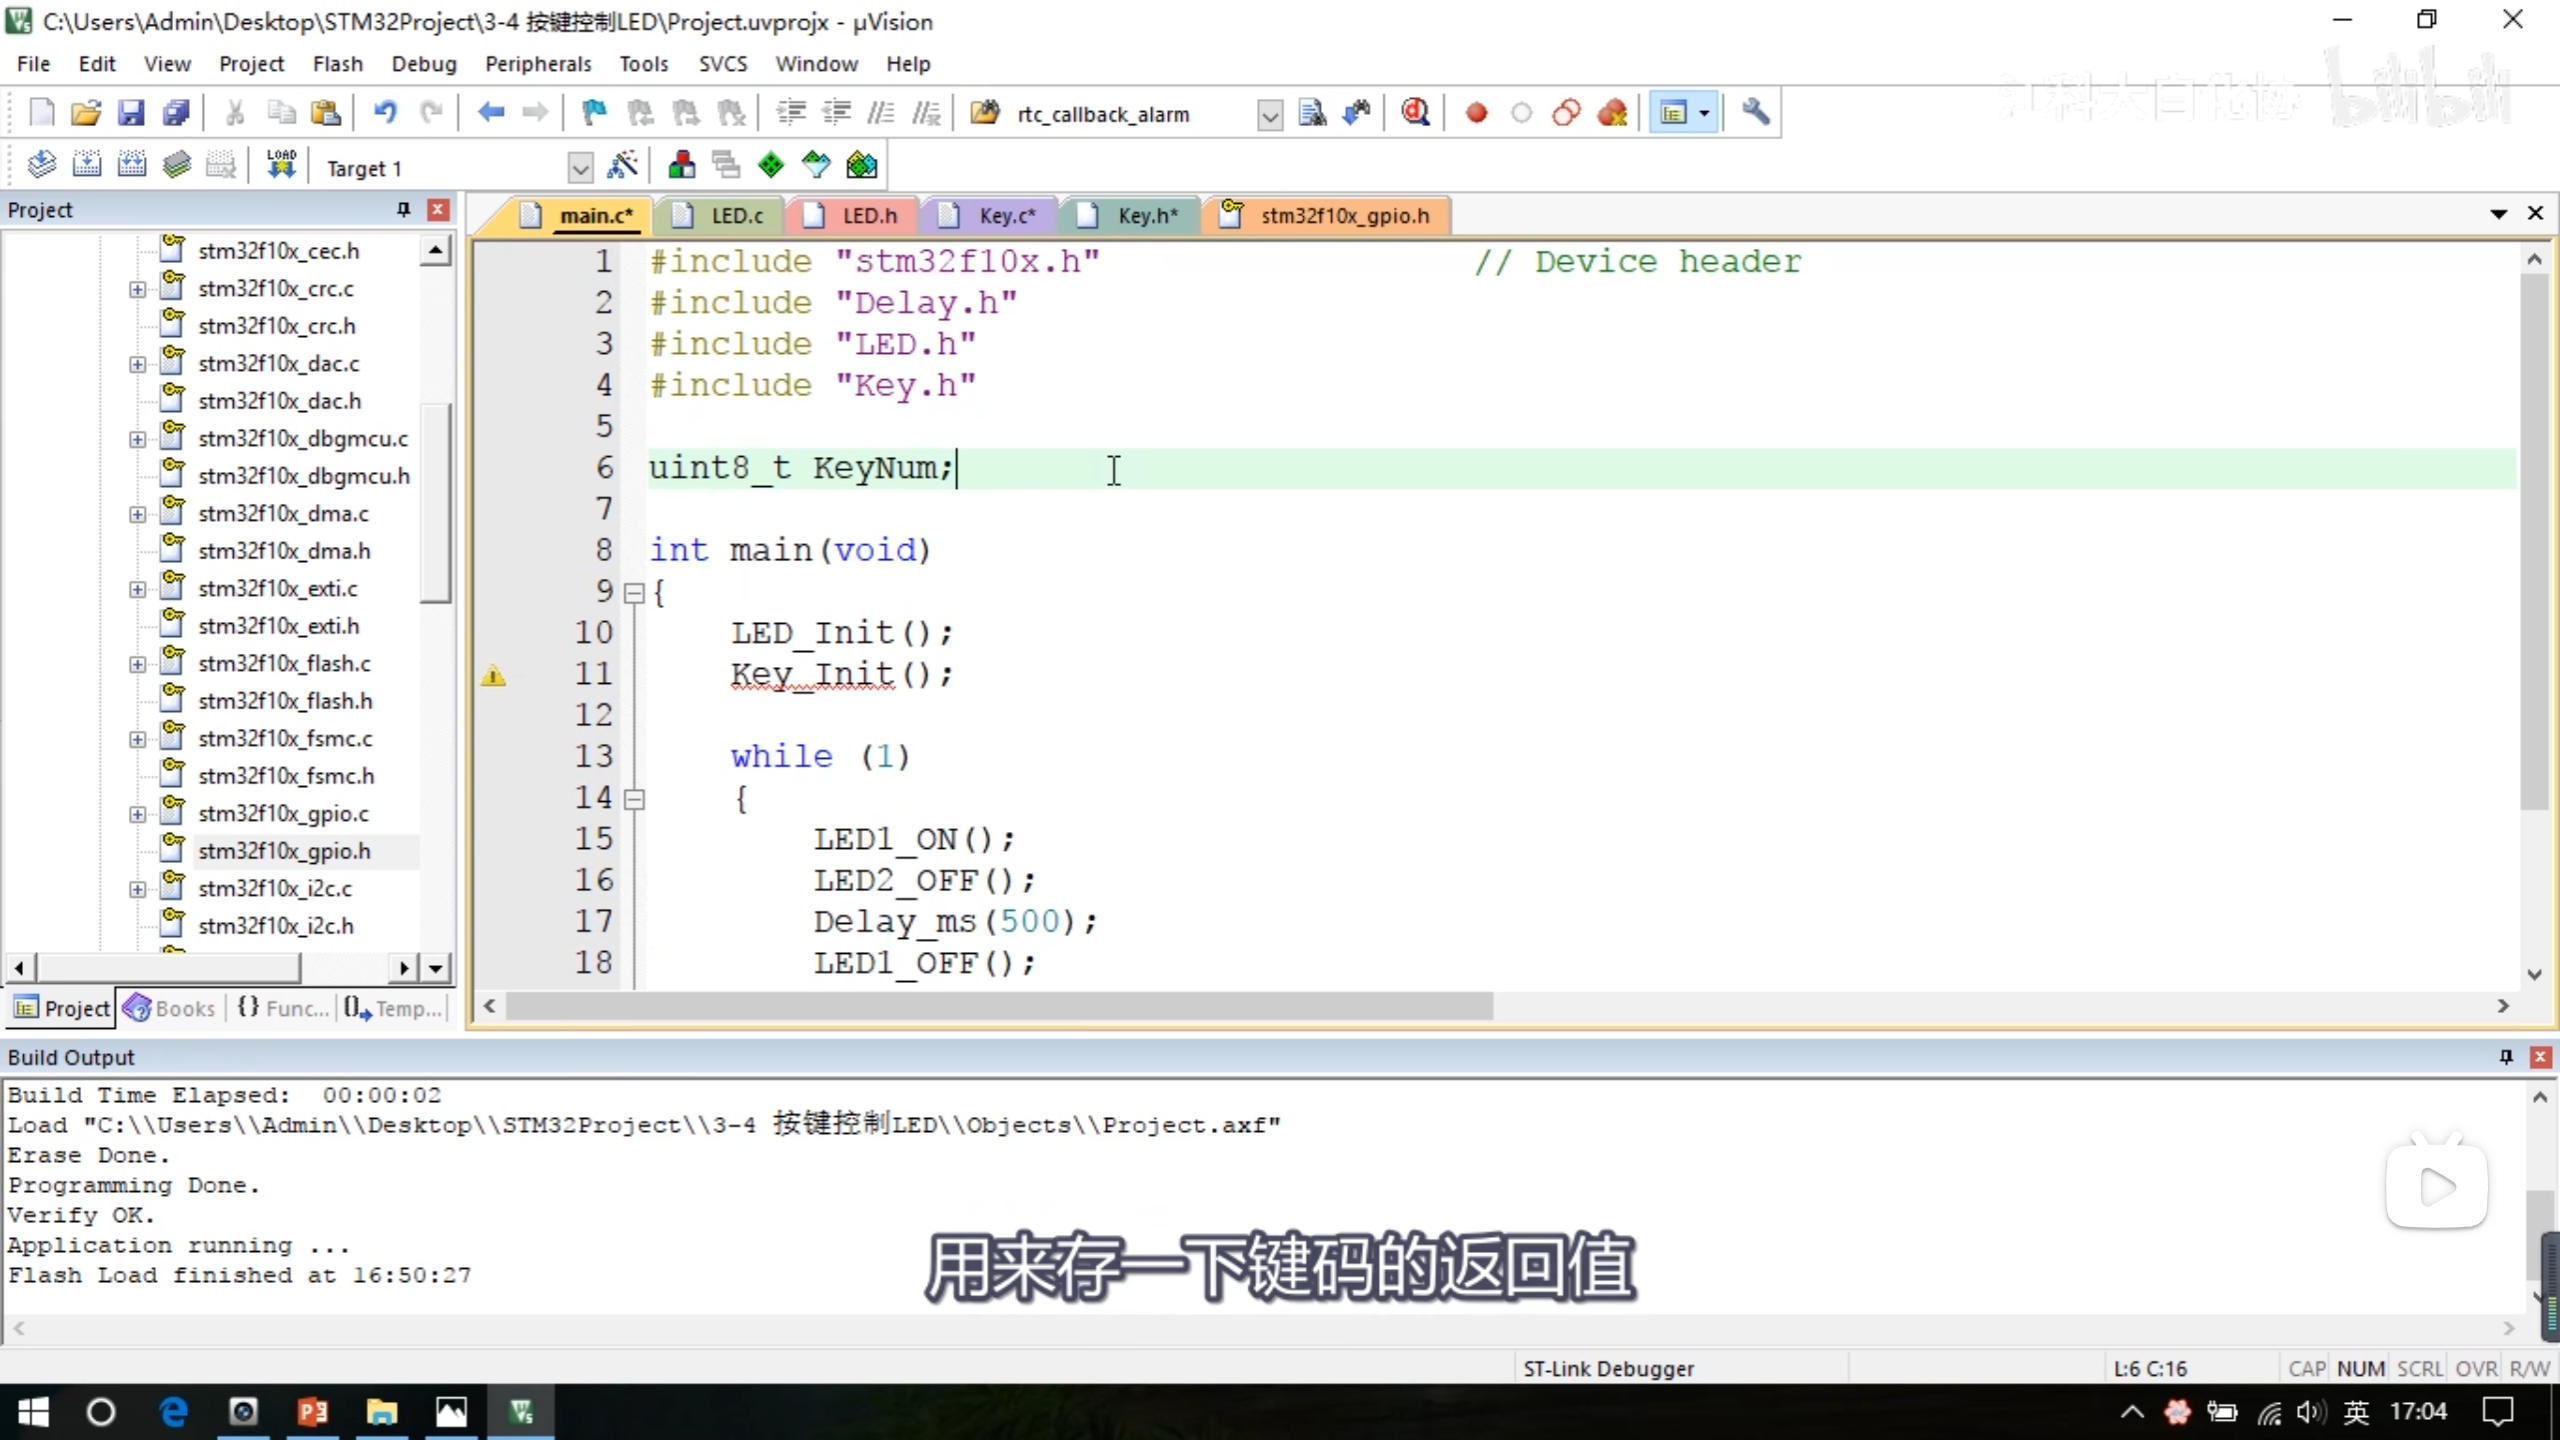Click the Save All toolbar icon

click(x=176, y=113)
